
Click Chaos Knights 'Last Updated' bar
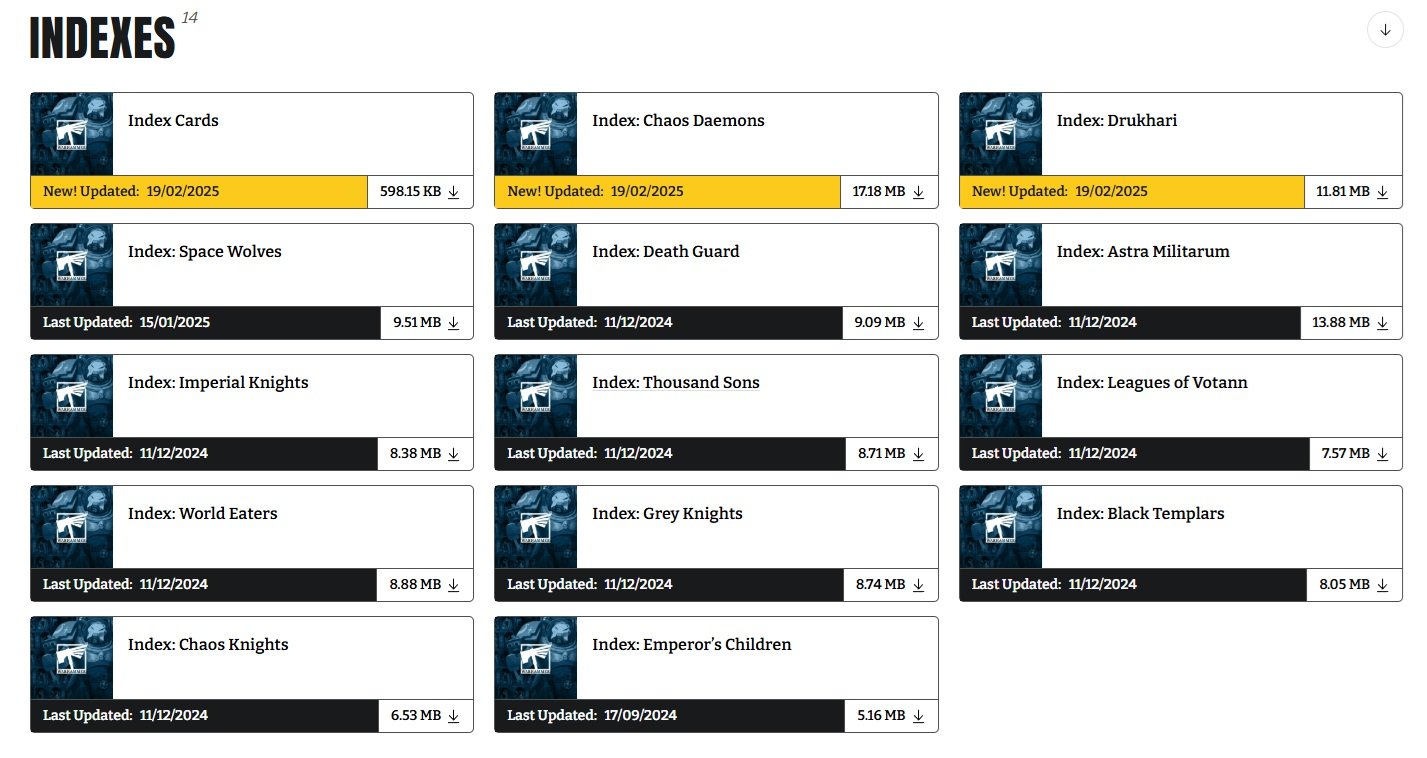coord(204,716)
